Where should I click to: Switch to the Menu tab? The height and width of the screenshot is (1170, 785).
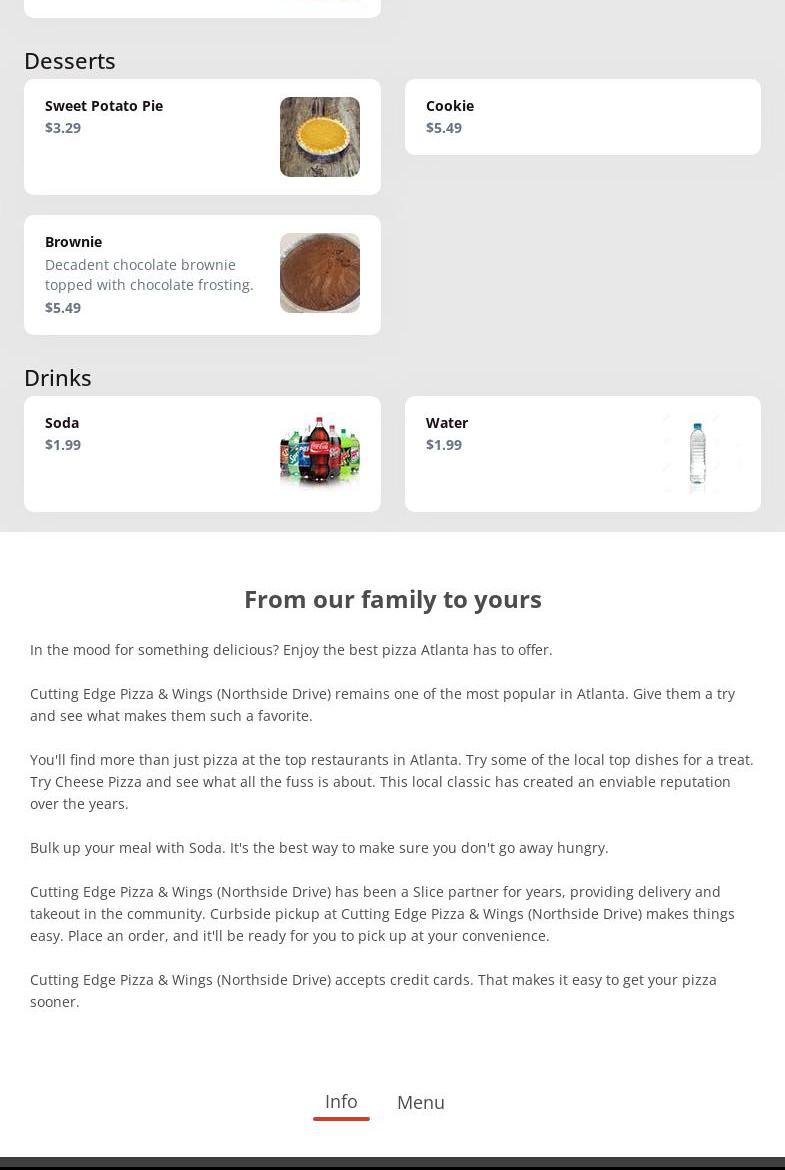click(421, 1102)
